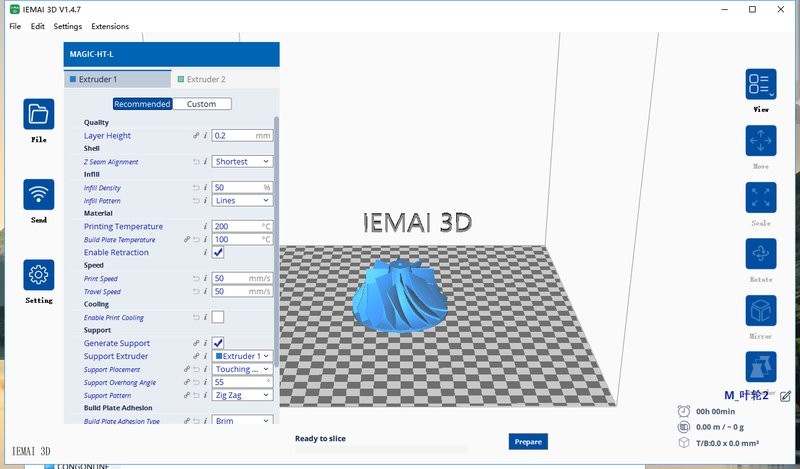Click the Prepare button
This screenshot has width=800, height=469.
(528, 441)
